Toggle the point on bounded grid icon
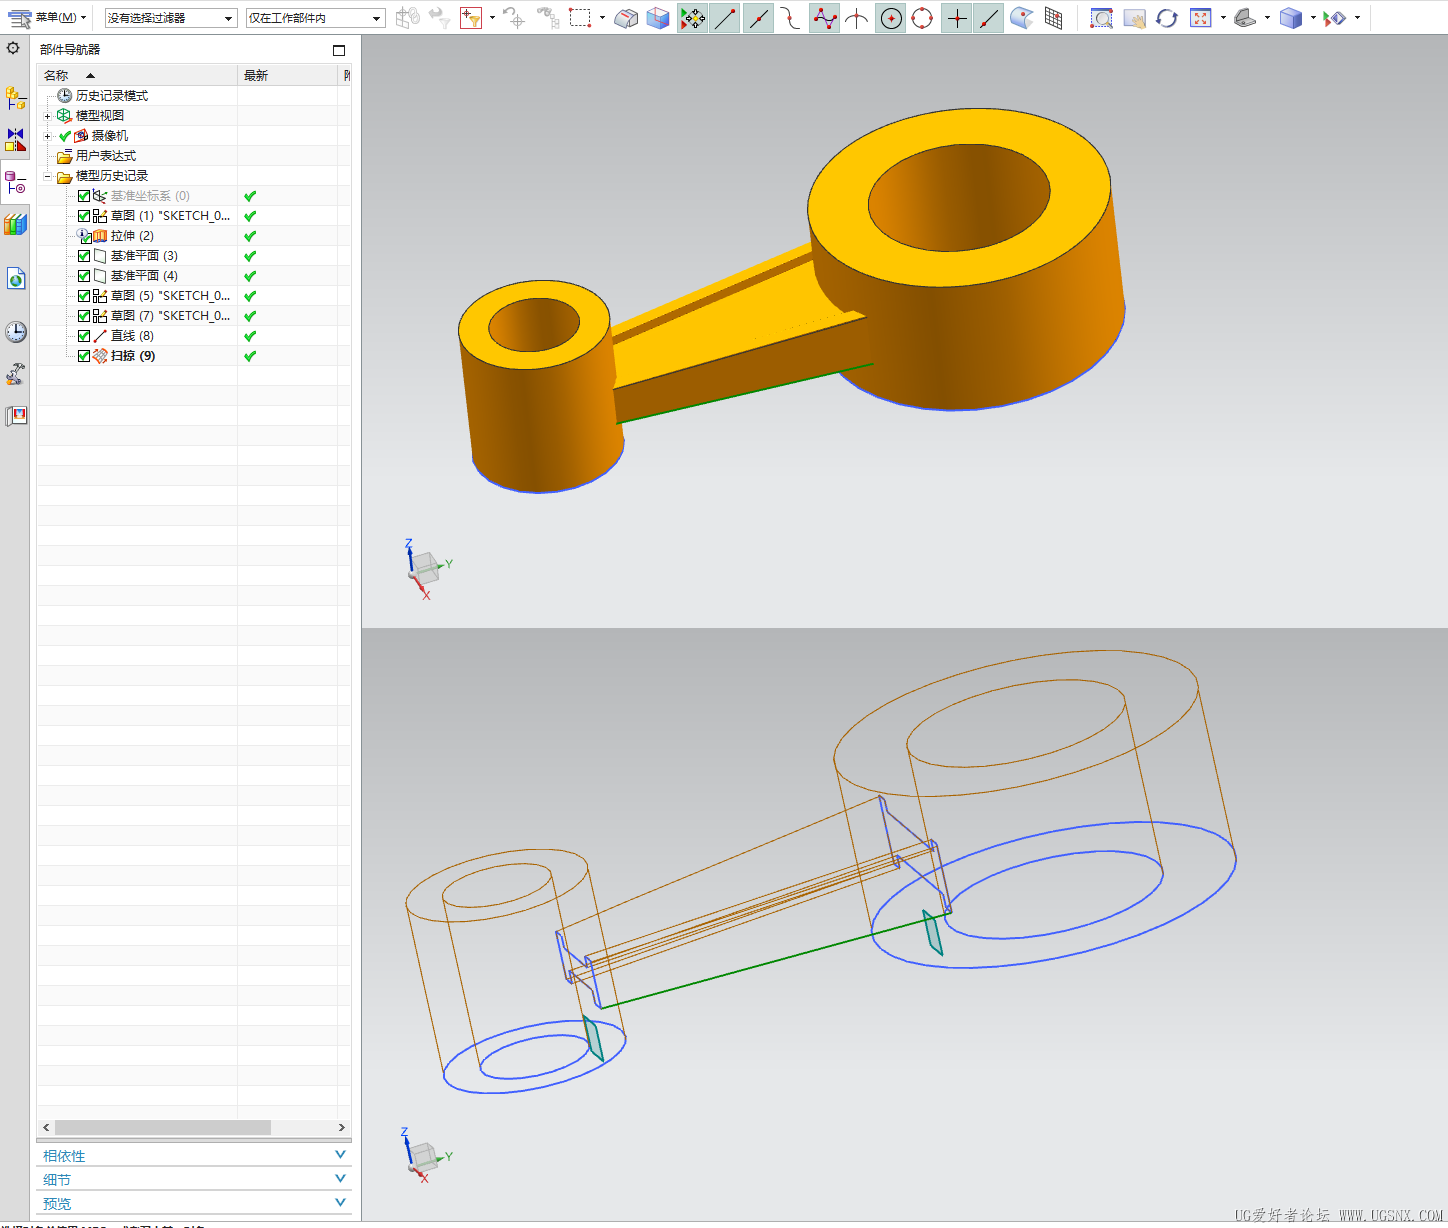Viewport: 1448px width, 1228px height. (x=1053, y=18)
